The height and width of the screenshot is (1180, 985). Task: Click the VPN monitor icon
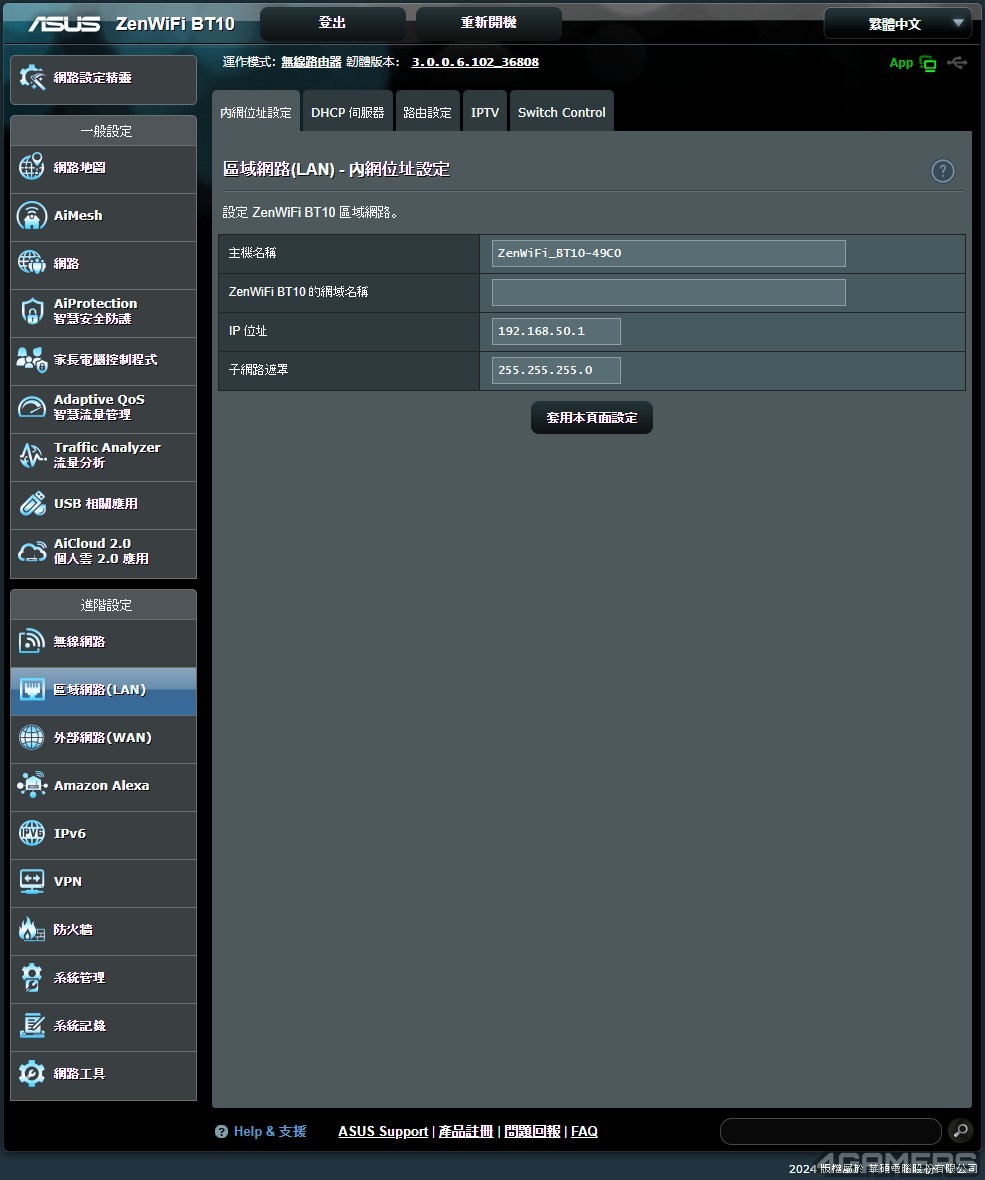[x=32, y=881]
